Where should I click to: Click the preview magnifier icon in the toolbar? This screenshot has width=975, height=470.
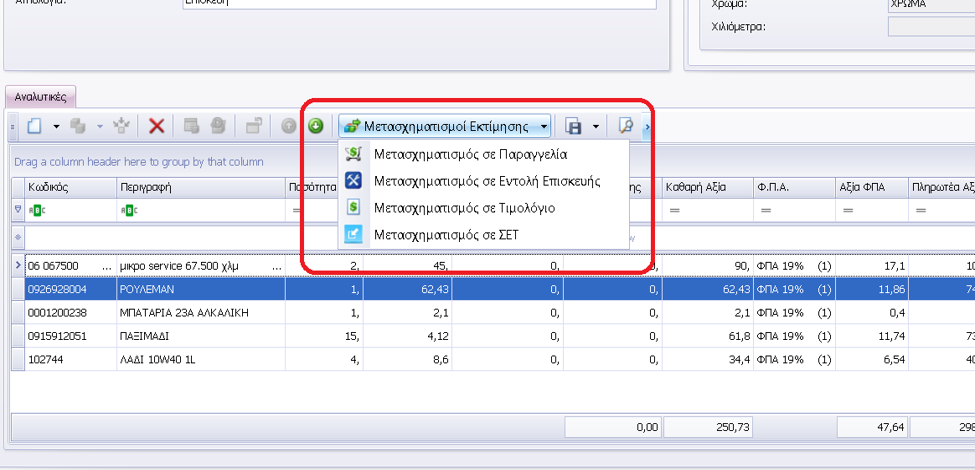[x=626, y=126]
